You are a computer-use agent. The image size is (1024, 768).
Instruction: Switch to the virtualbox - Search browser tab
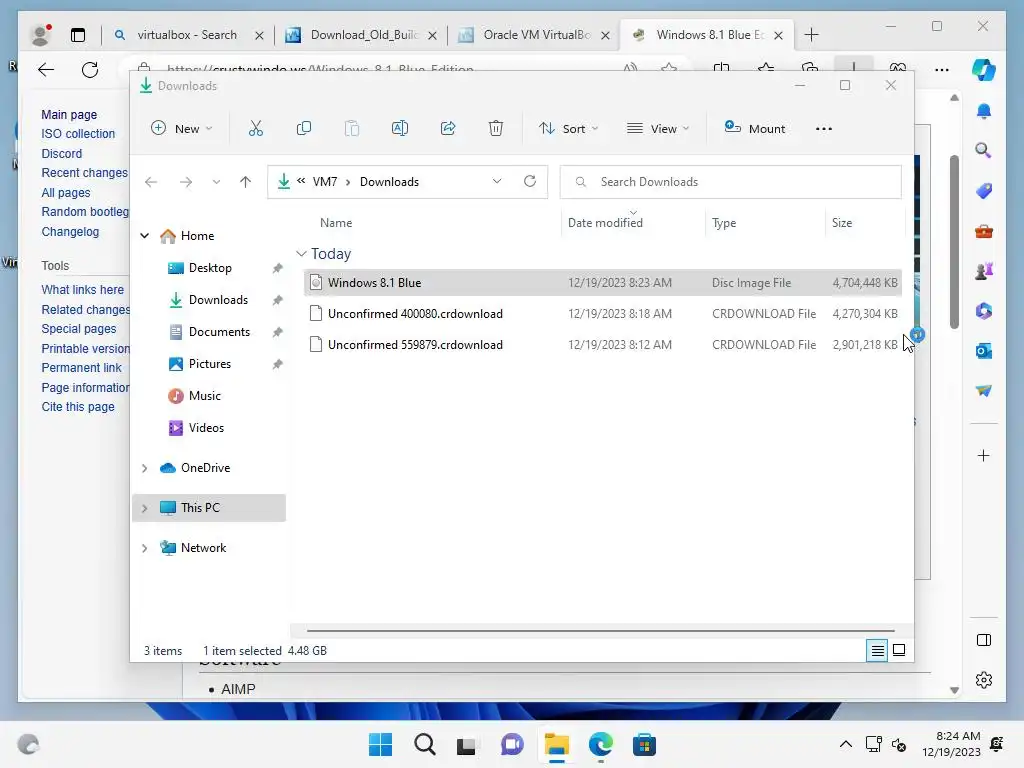pyautogui.click(x=187, y=35)
